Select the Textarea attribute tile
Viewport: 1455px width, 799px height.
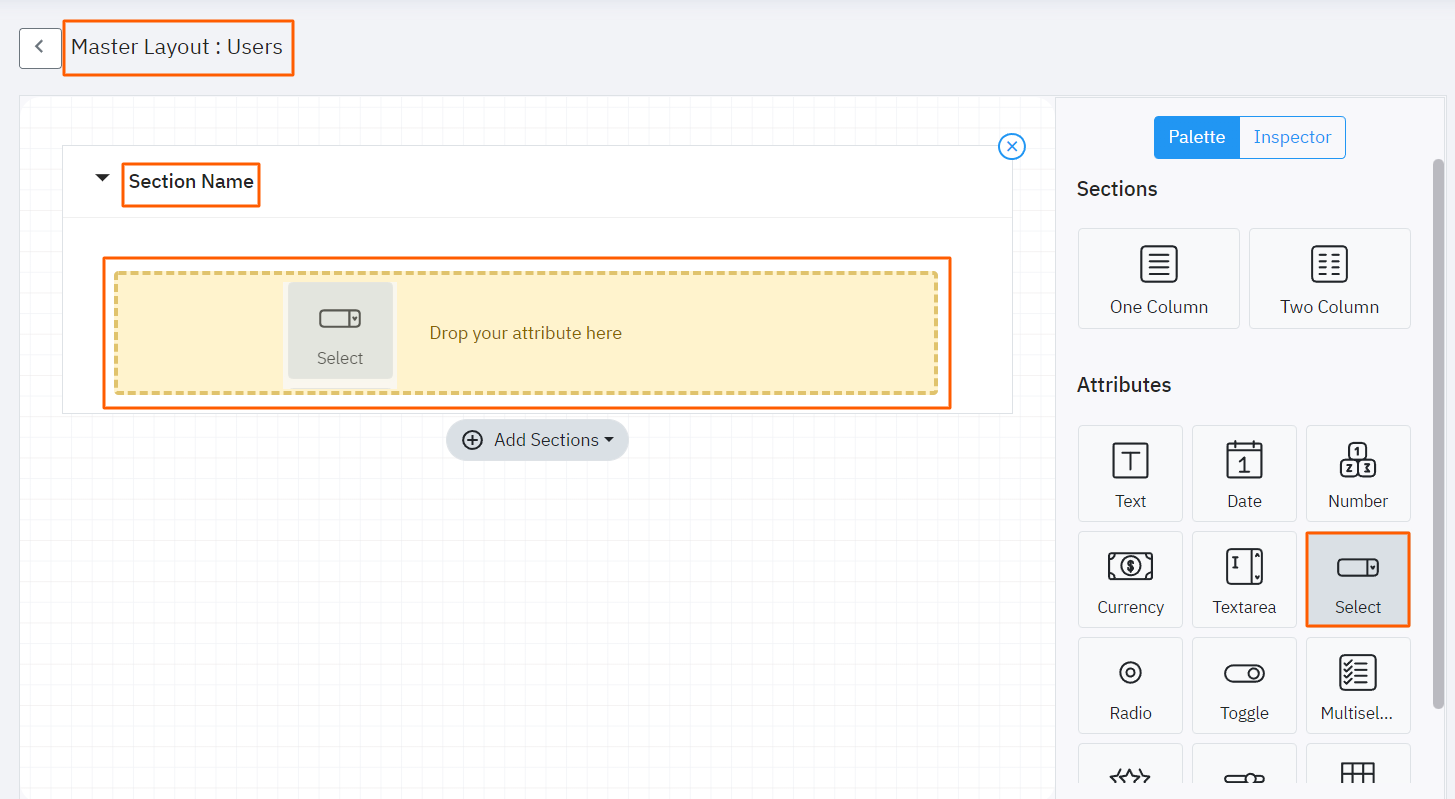pyautogui.click(x=1244, y=579)
